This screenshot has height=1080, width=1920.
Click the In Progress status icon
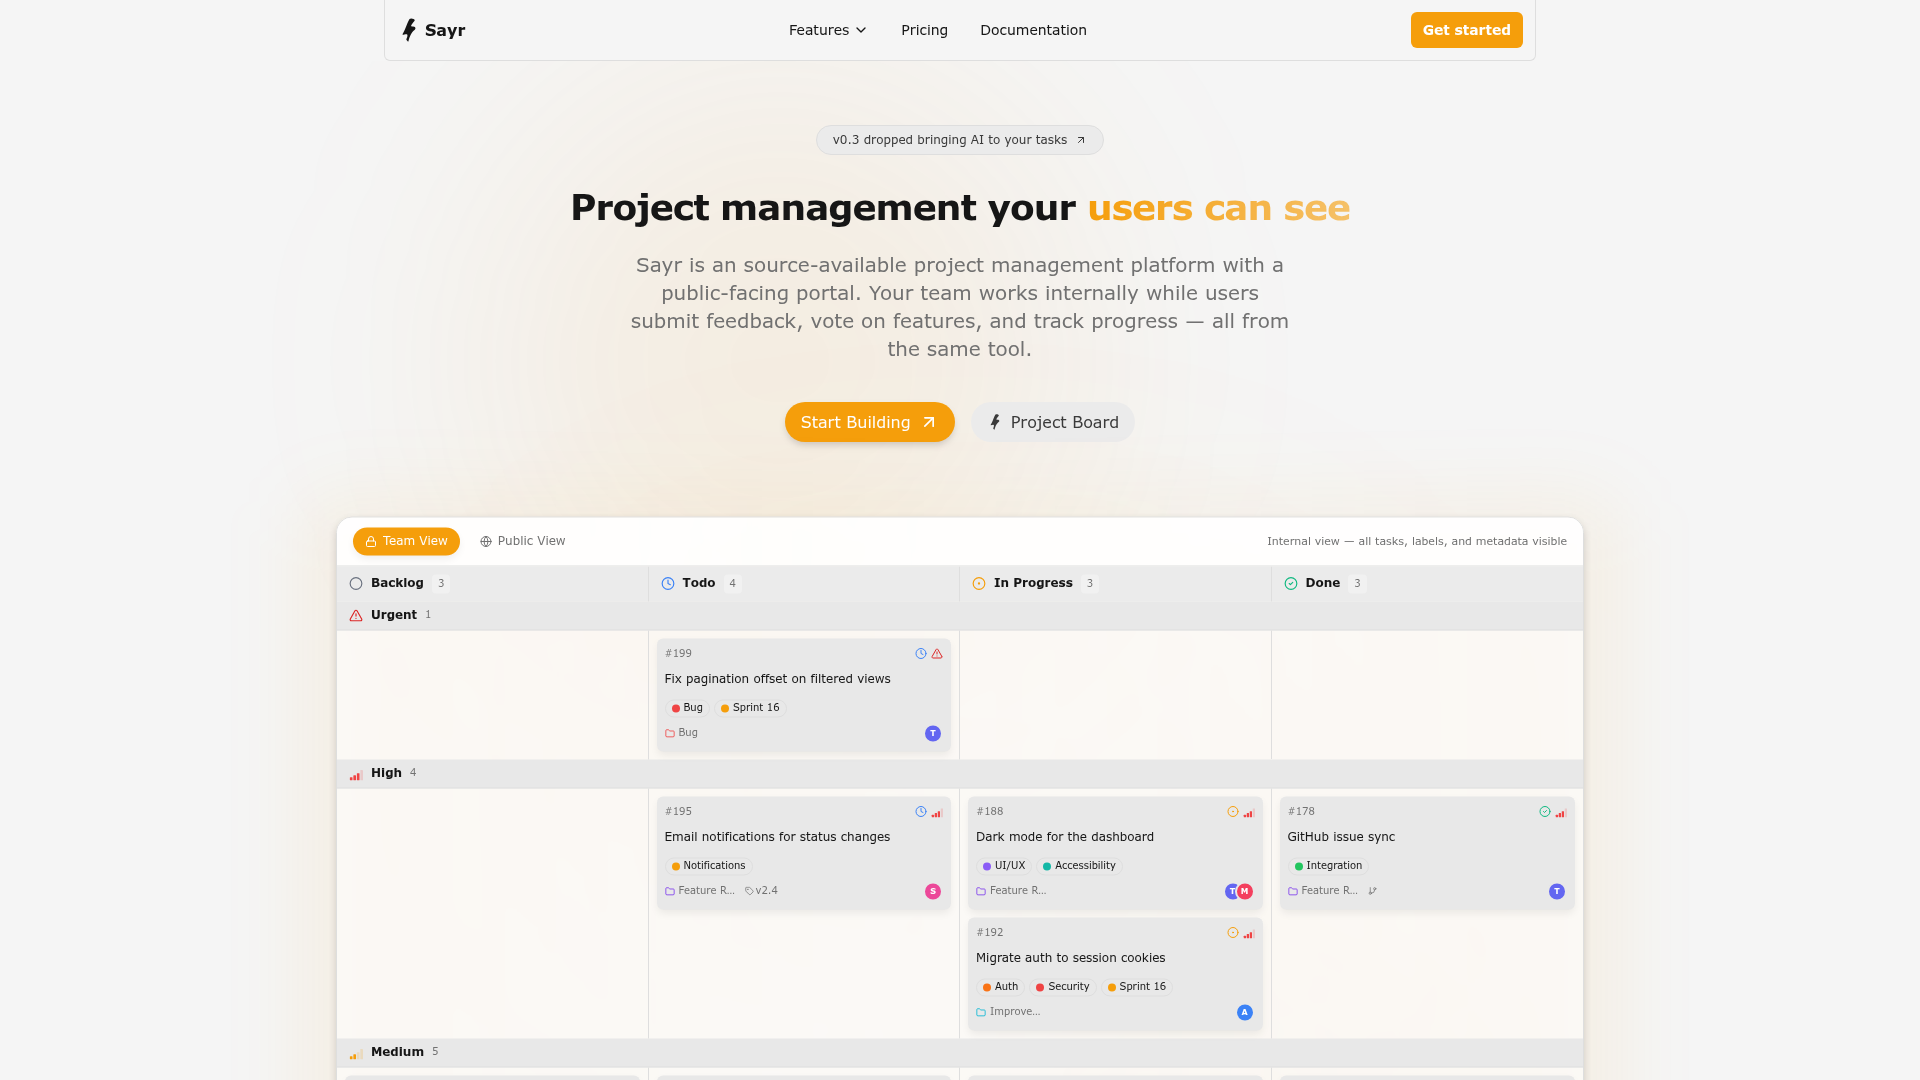coord(979,584)
